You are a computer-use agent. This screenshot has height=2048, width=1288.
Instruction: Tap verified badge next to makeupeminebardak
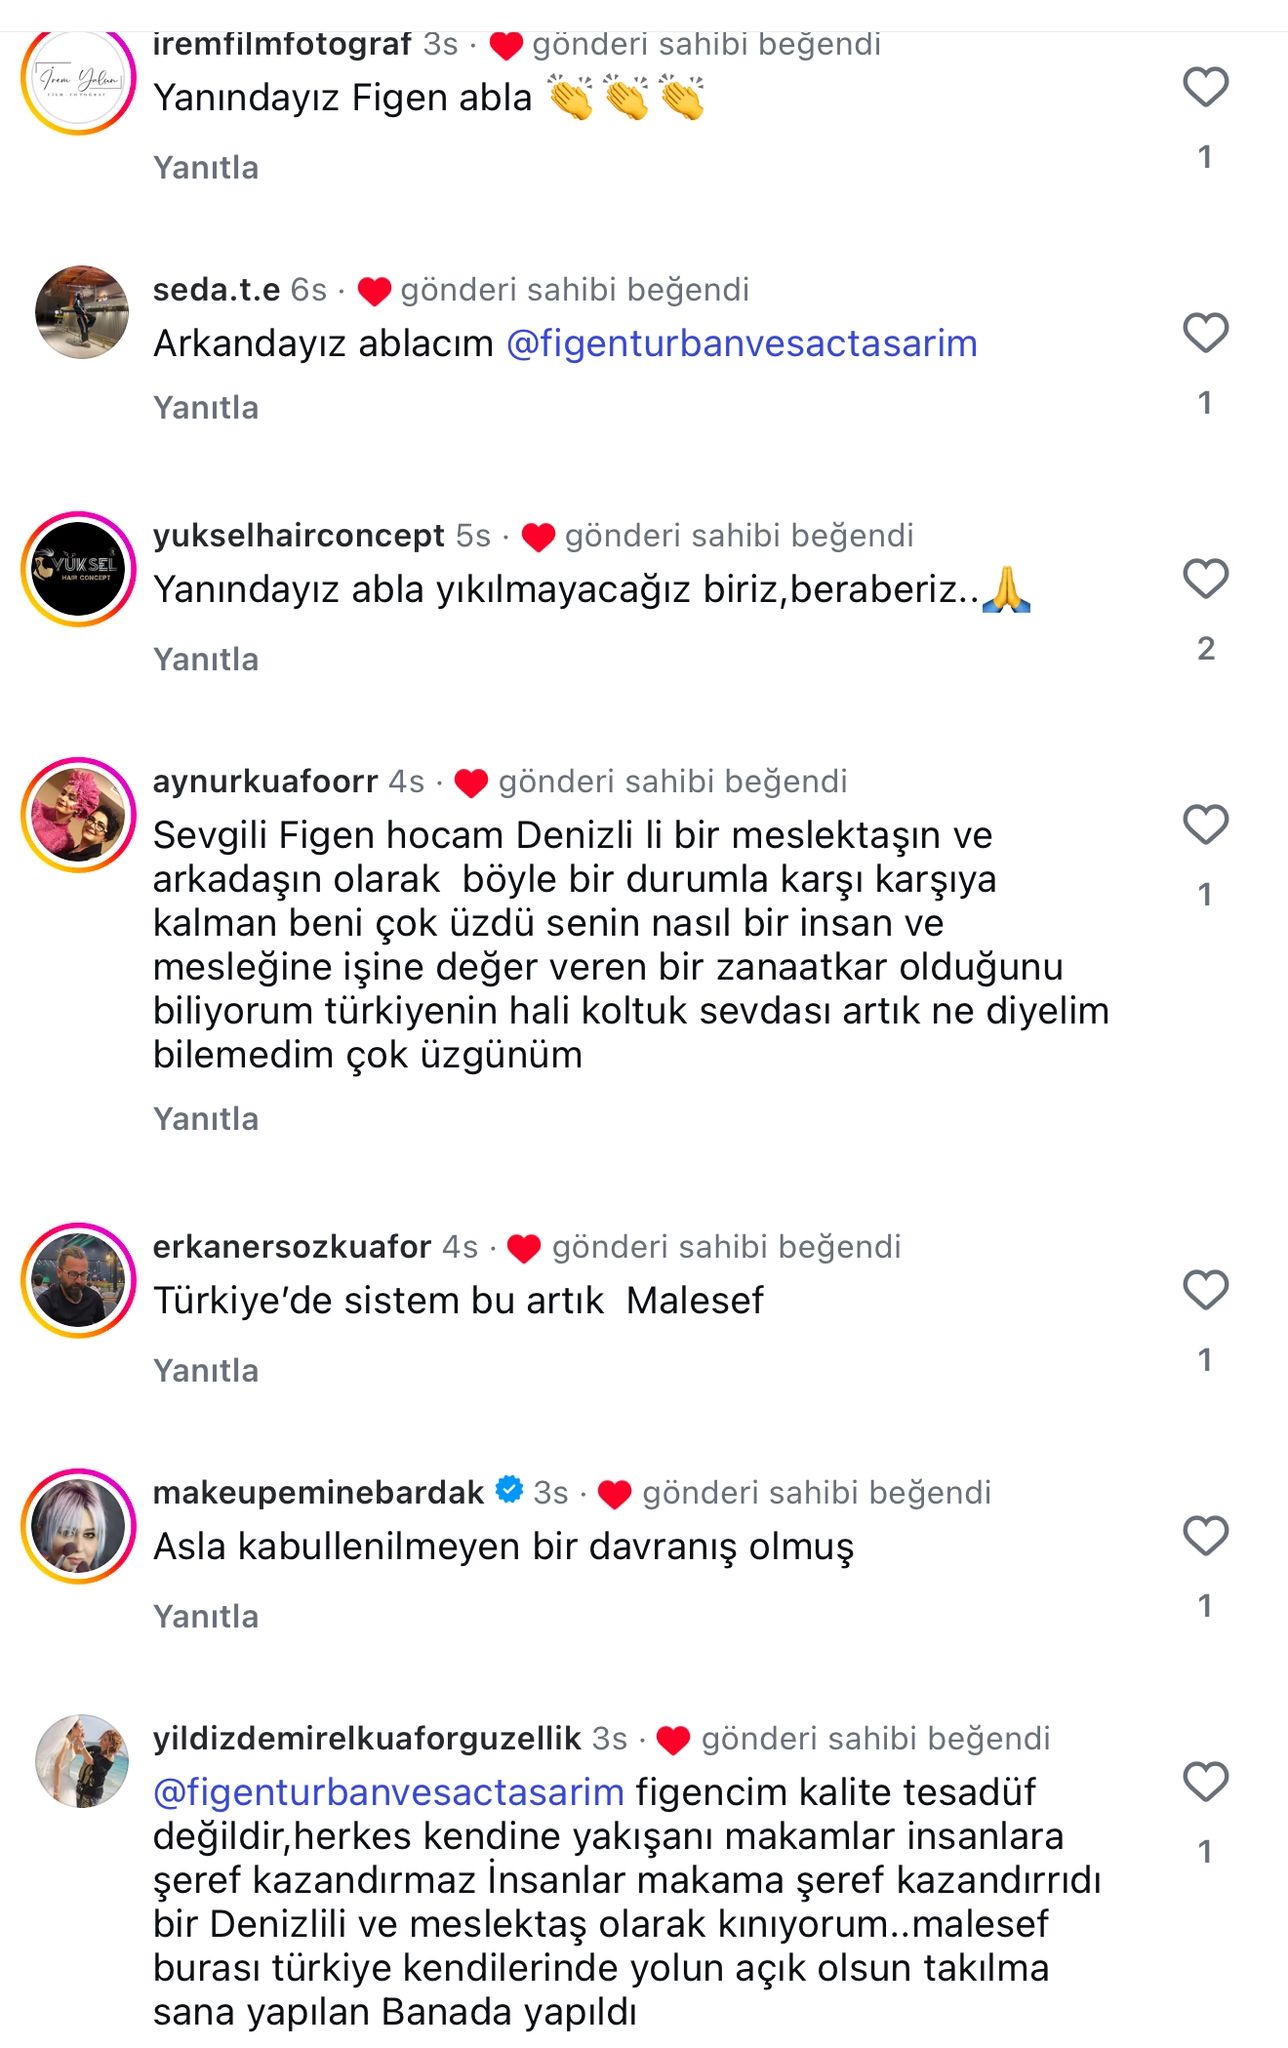pyautogui.click(x=510, y=1490)
